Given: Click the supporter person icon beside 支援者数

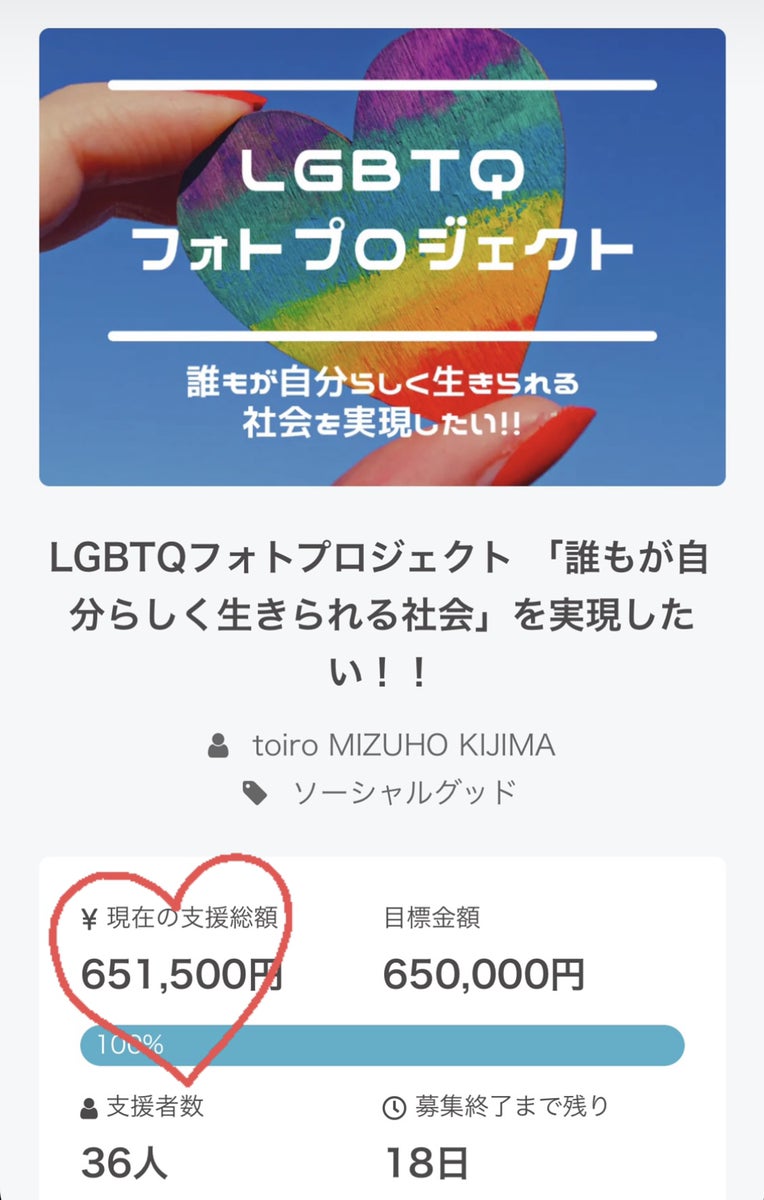Looking at the screenshot, I should click(89, 1107).
